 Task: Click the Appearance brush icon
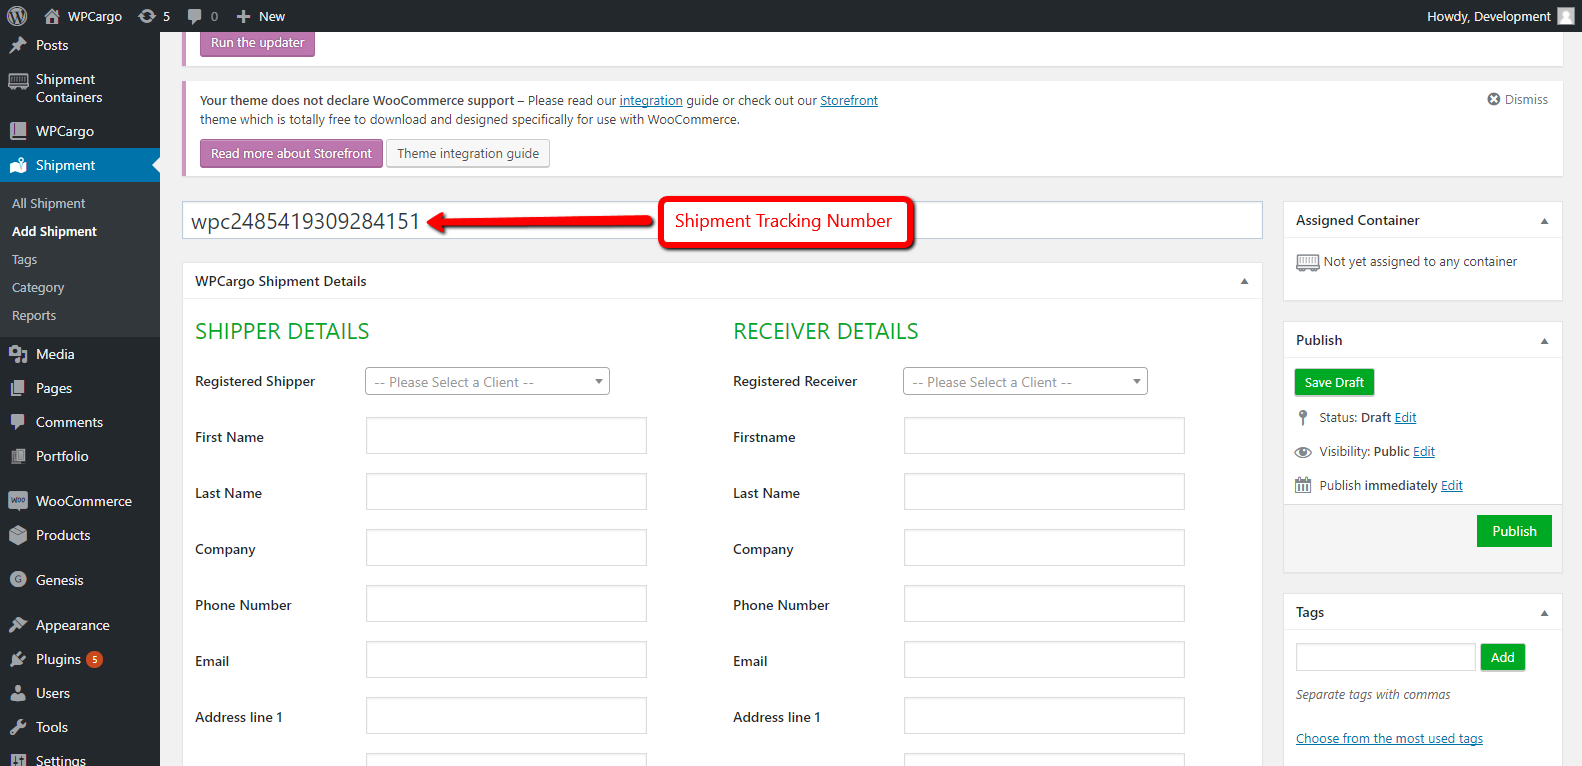(18, 625)
